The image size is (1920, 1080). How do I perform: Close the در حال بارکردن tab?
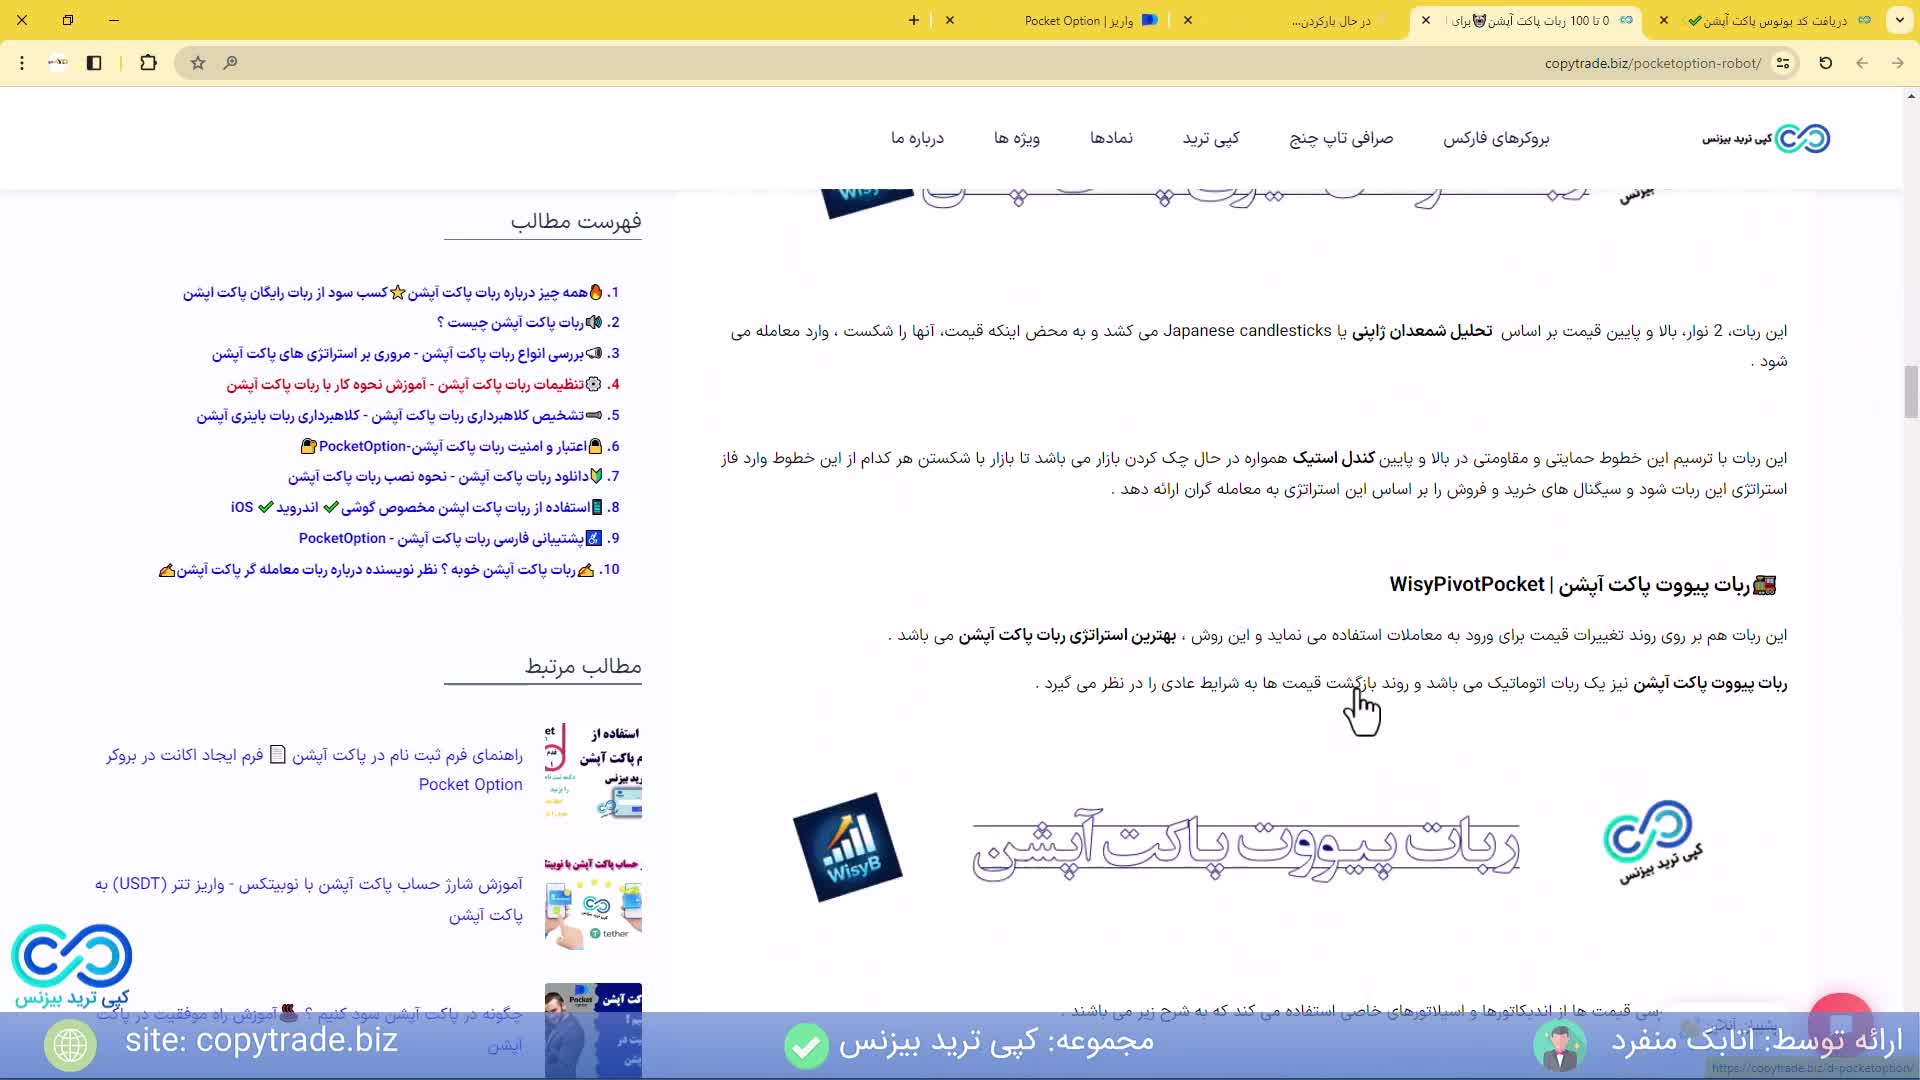point(1188,20)
